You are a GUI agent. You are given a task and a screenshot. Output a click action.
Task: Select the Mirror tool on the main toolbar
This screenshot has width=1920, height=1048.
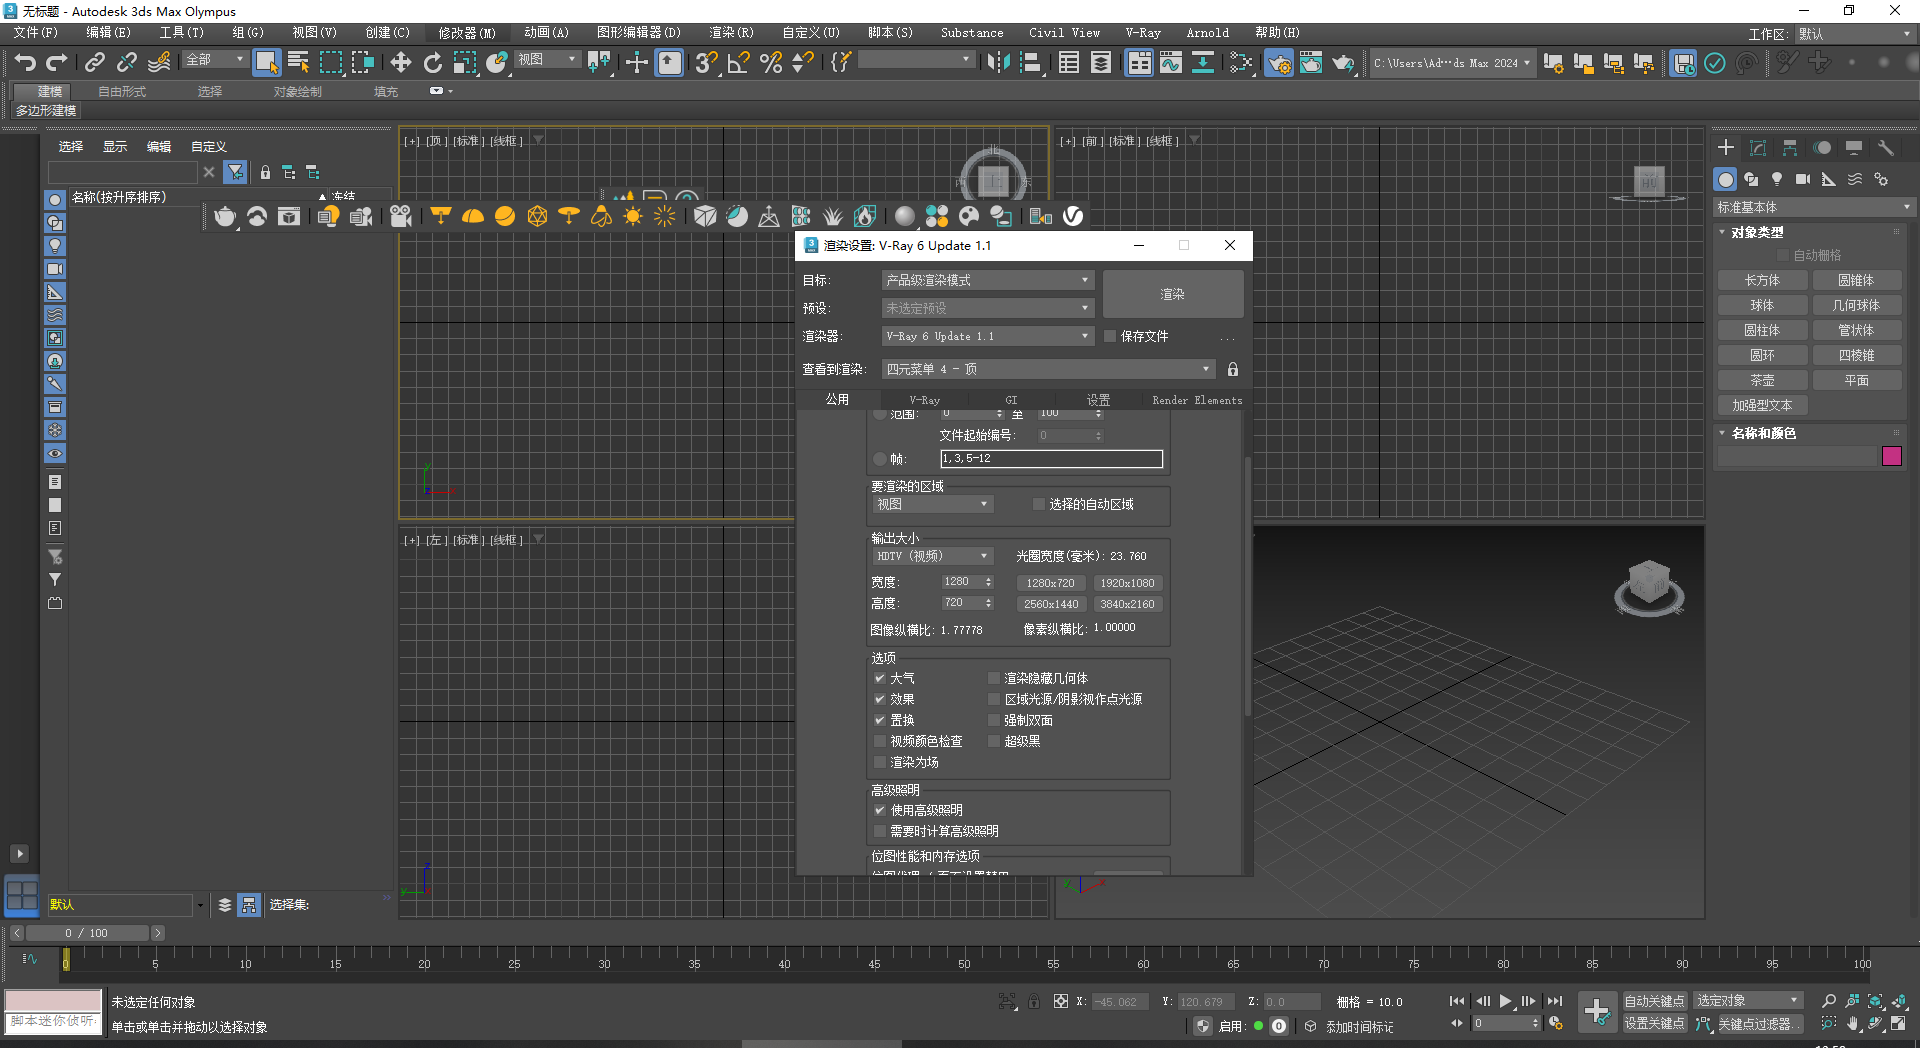(997, 63)
